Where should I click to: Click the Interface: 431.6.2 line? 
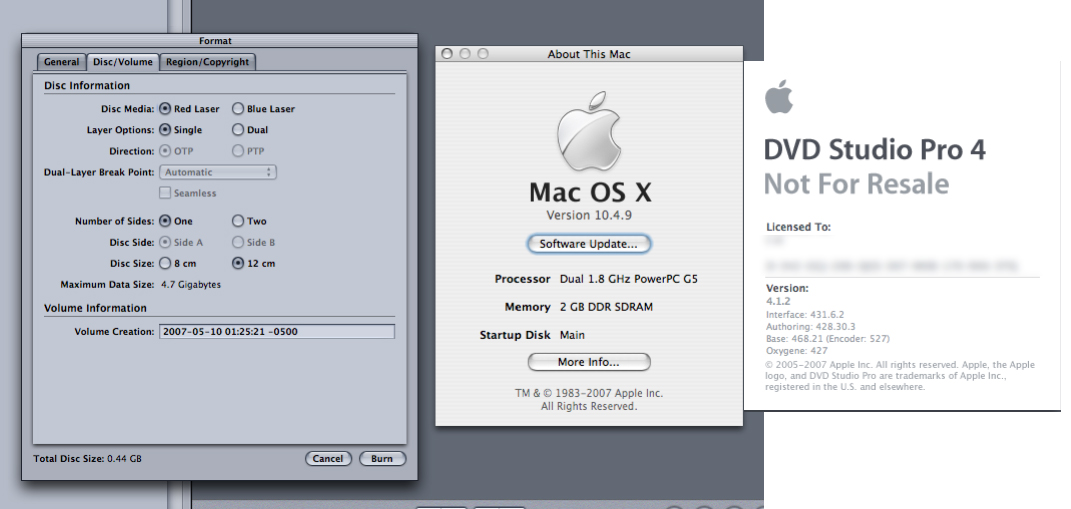coord(805,315)
